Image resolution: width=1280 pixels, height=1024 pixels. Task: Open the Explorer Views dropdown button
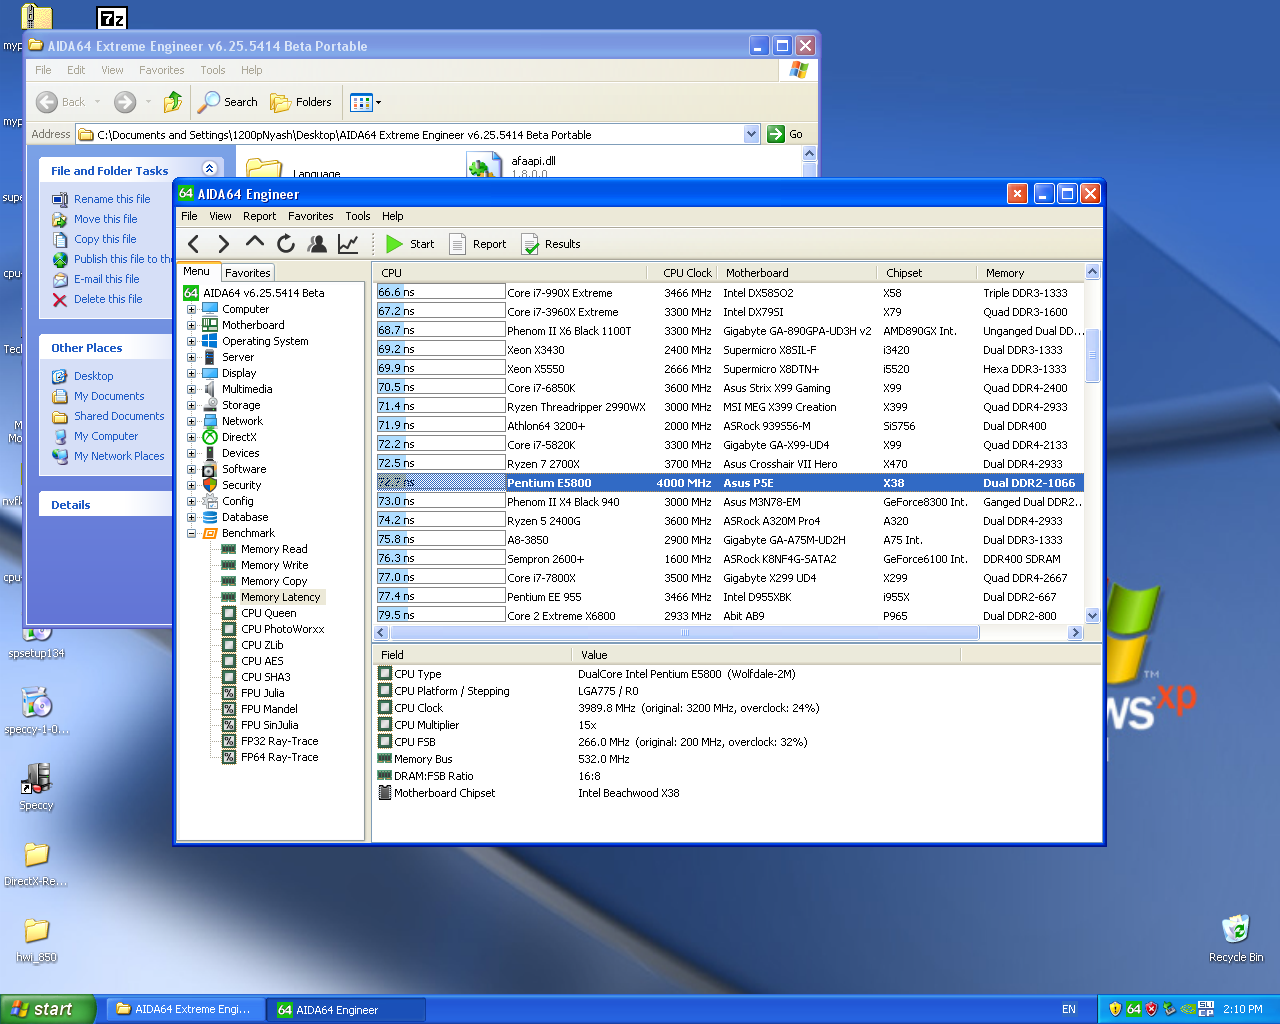tap(366, 102)
